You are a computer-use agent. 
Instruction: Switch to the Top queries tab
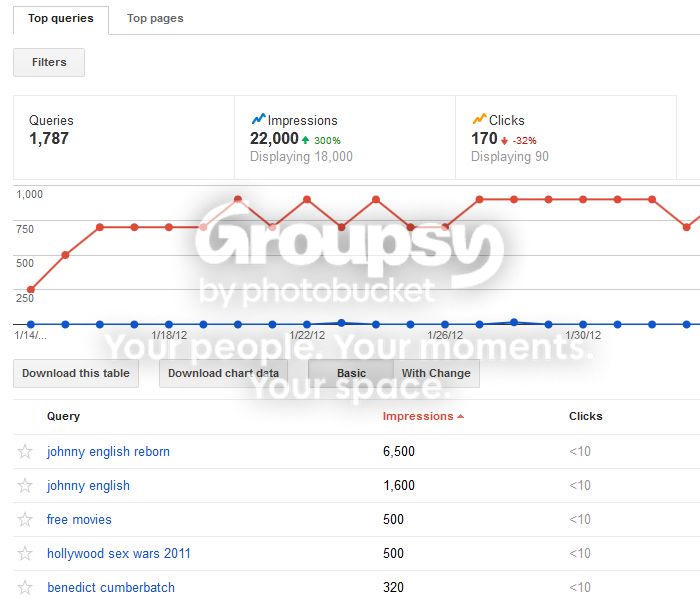[x=61, y=20]
